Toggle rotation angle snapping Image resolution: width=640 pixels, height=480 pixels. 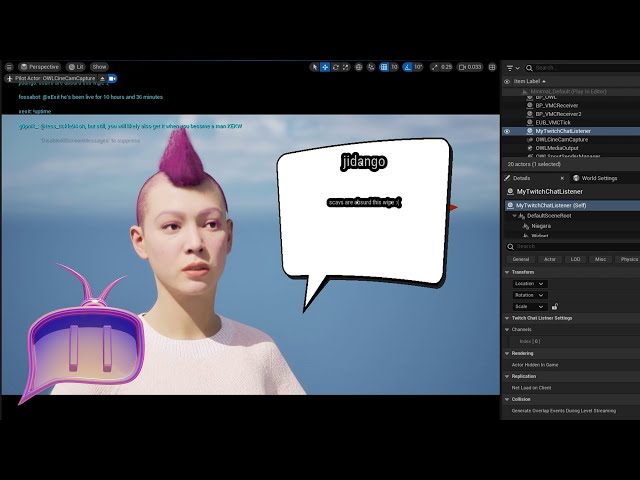pyautogui.click(x=407, y=67)
